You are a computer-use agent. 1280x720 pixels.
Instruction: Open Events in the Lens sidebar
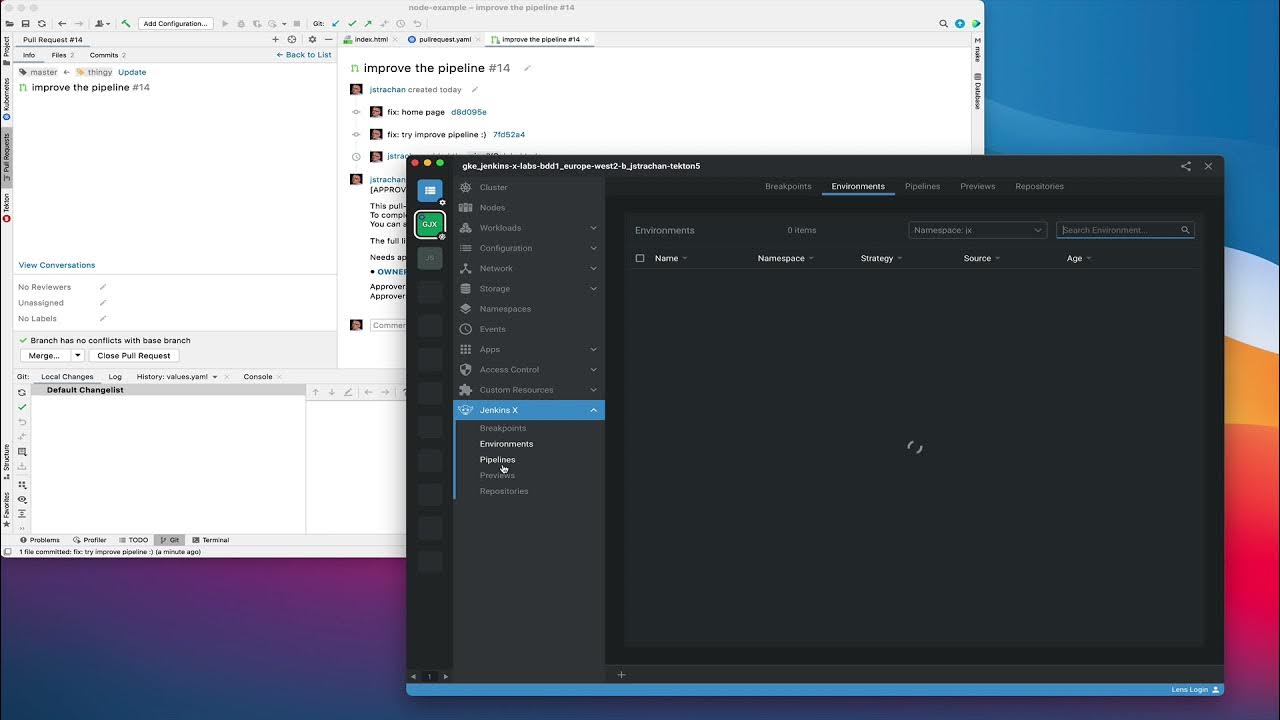[528, 329]
